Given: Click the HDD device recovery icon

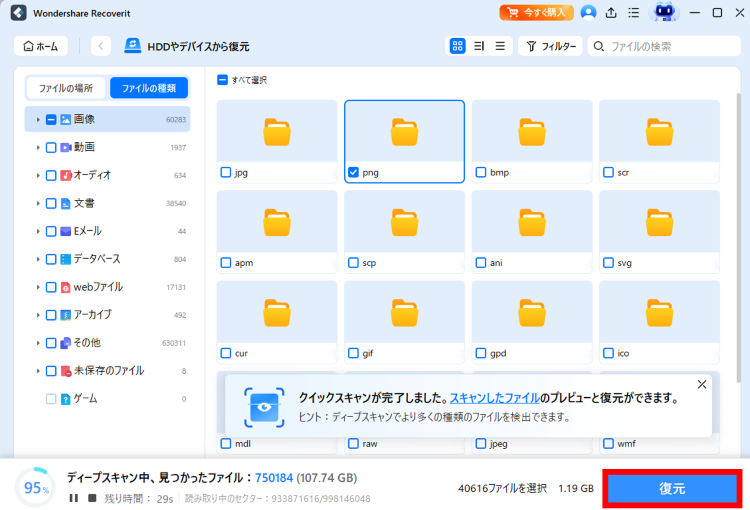Looking at the screenshot, I should (x=132, y=46).
